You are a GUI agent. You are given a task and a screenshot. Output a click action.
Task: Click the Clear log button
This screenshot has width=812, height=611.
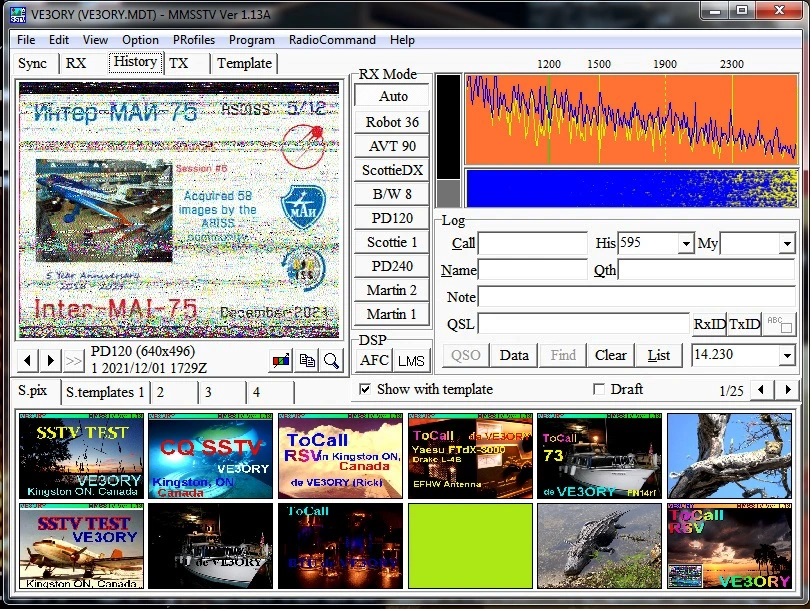(610, 355)
